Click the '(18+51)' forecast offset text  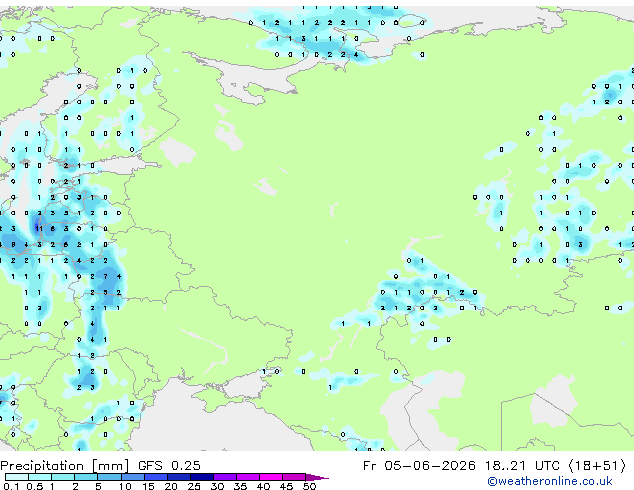click(597, 466)
